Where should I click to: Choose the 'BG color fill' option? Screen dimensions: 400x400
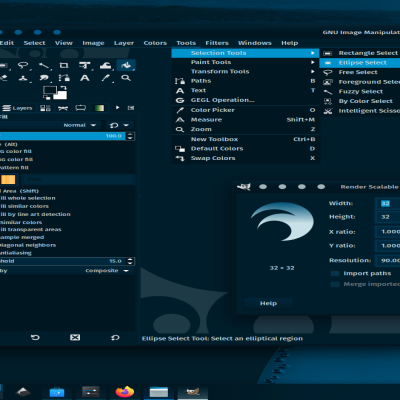tap(16, 159)
